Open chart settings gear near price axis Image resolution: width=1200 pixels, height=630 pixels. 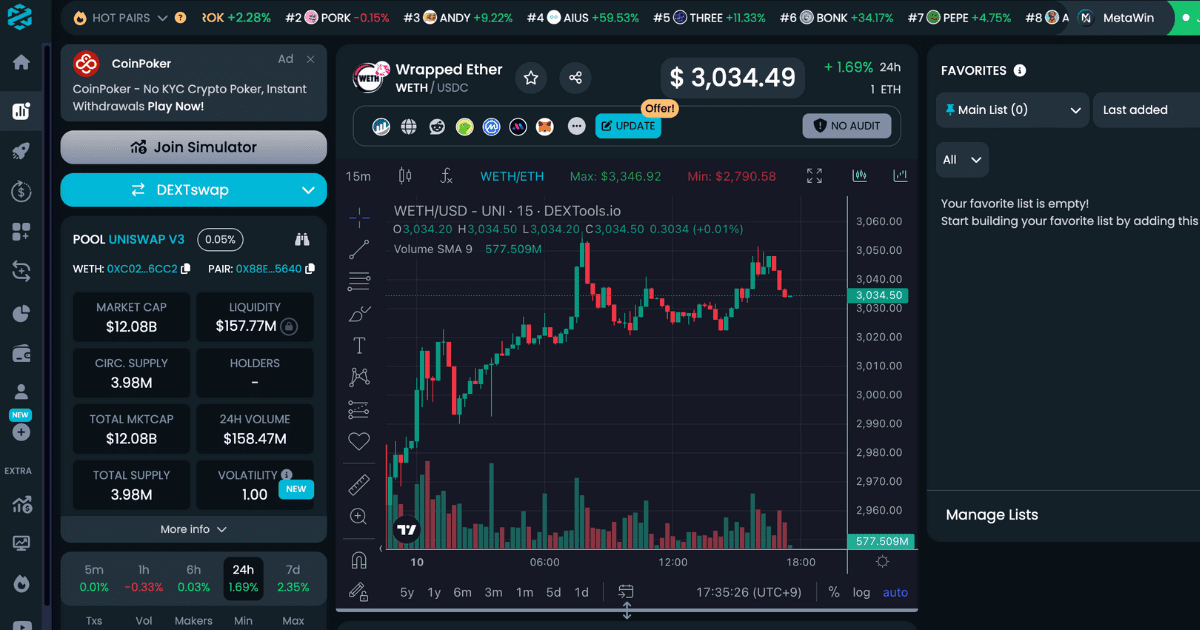(882, 561)
